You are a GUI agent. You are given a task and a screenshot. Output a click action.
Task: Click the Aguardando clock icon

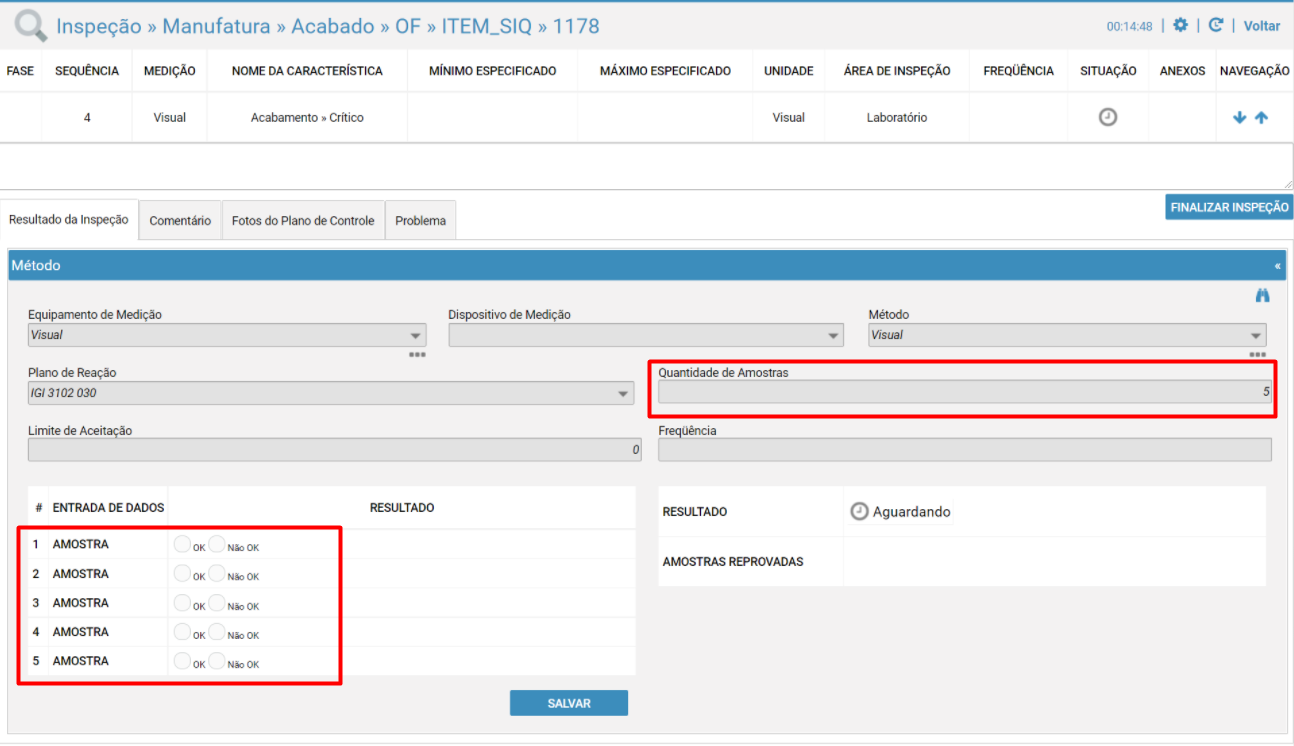pos(859,511)
